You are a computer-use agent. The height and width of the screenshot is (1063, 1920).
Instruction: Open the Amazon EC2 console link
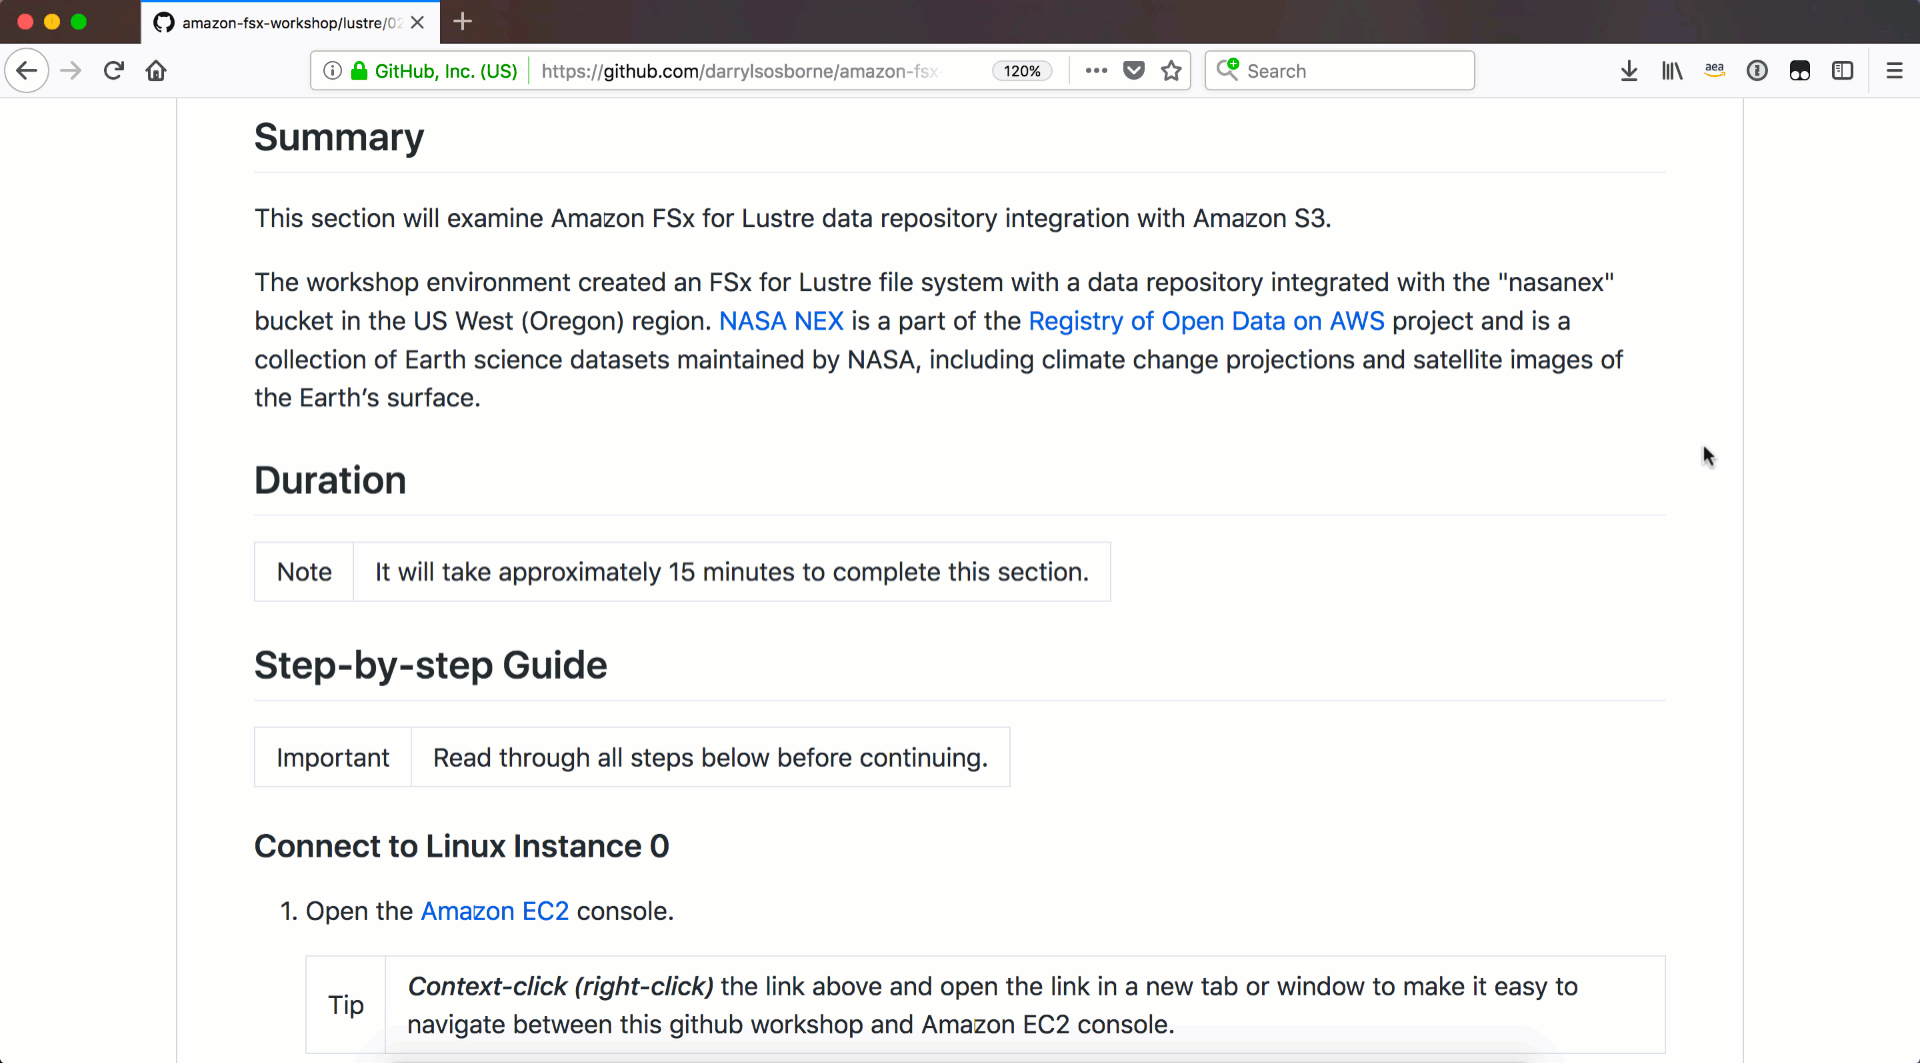point(495,911)
